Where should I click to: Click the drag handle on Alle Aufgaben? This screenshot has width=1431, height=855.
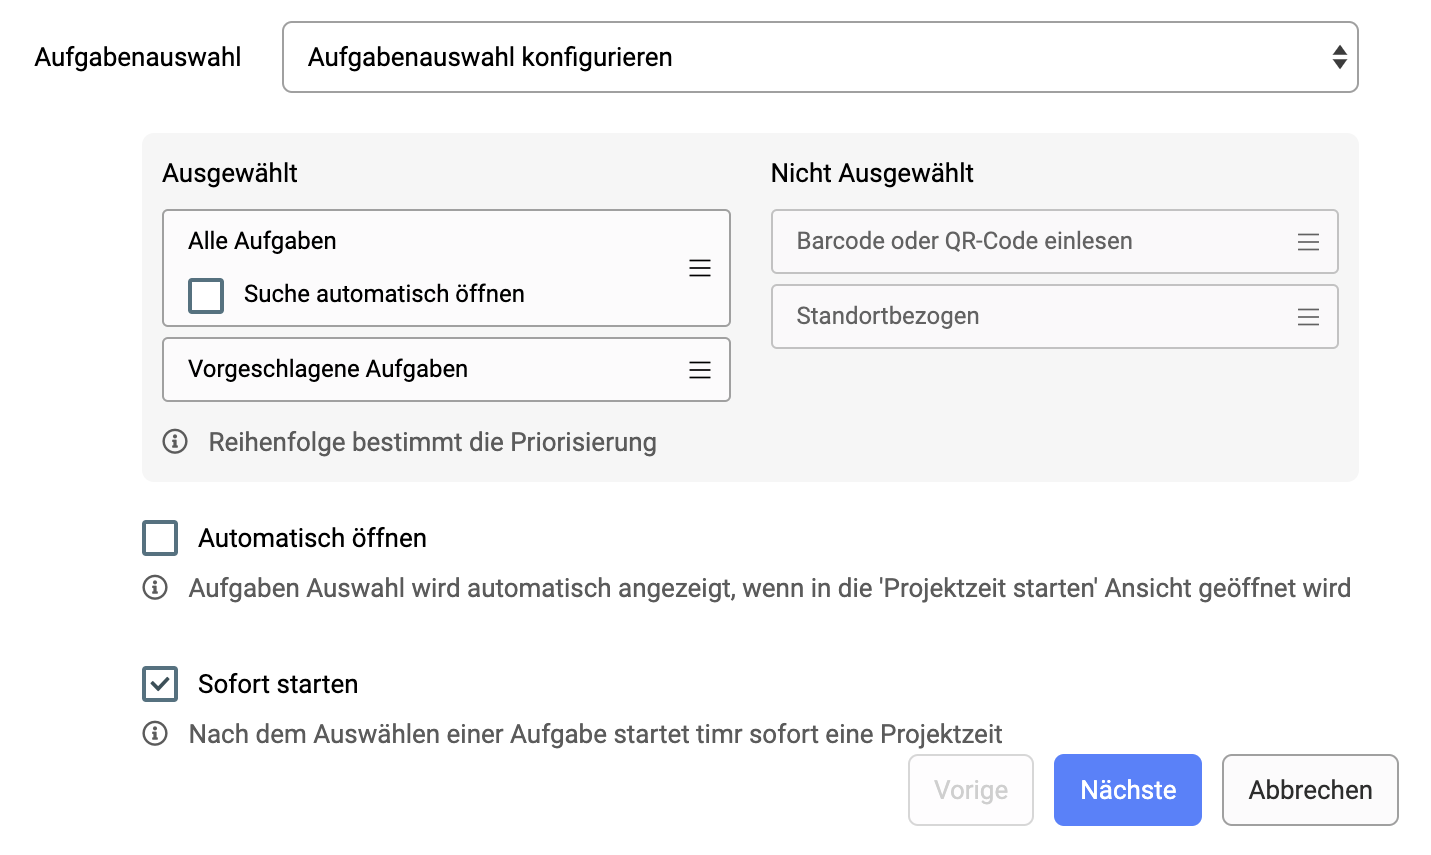pos(700,268)
